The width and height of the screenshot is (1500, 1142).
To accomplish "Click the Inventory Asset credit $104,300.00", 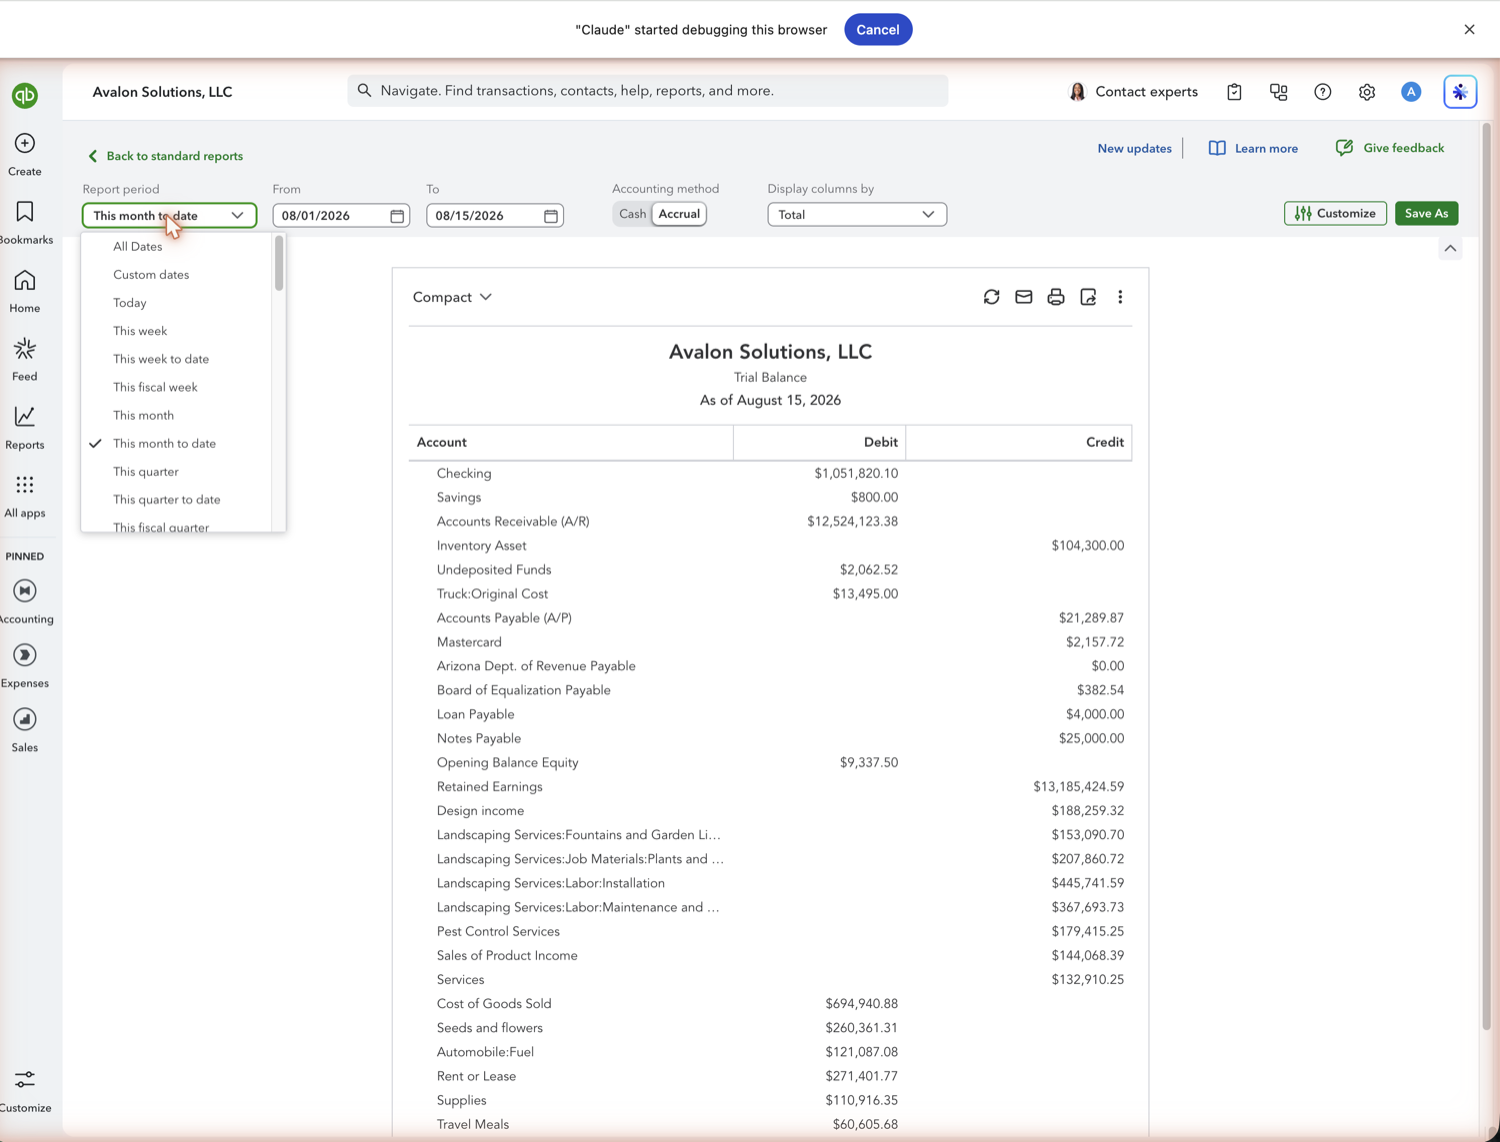I will tap(1087, 546).
